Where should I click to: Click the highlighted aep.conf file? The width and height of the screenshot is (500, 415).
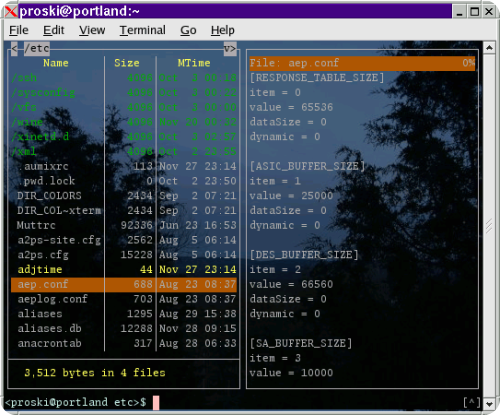124,284
